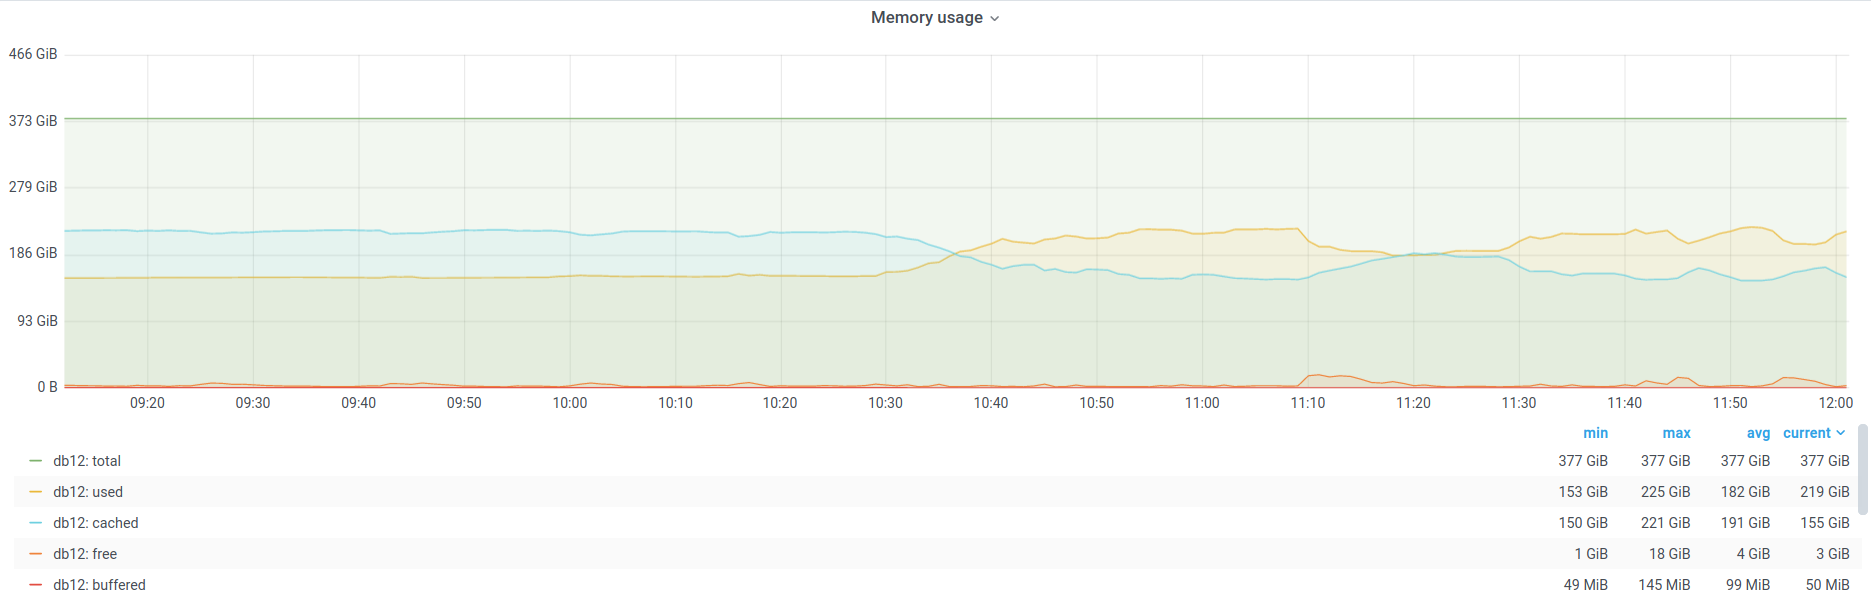
Task: Sort legend by the min column
Action: click(x=1595, y=433)
